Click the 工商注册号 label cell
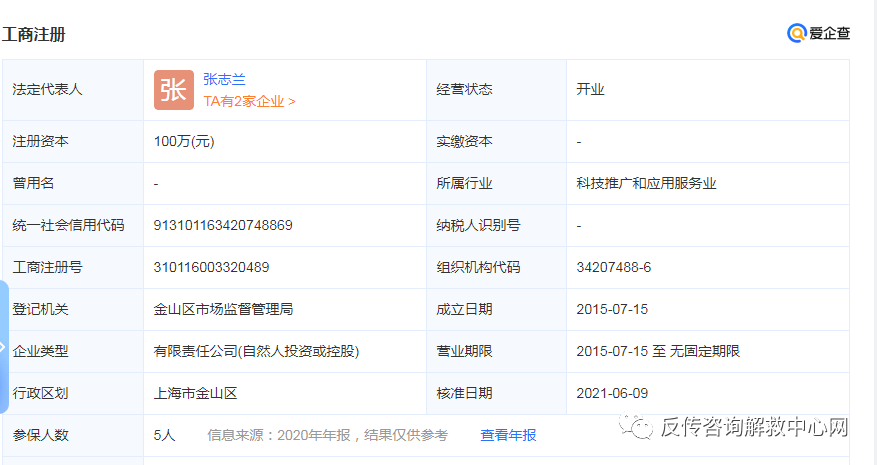Image resolution: width=877 pixels, height=465 pixels. 73,267
